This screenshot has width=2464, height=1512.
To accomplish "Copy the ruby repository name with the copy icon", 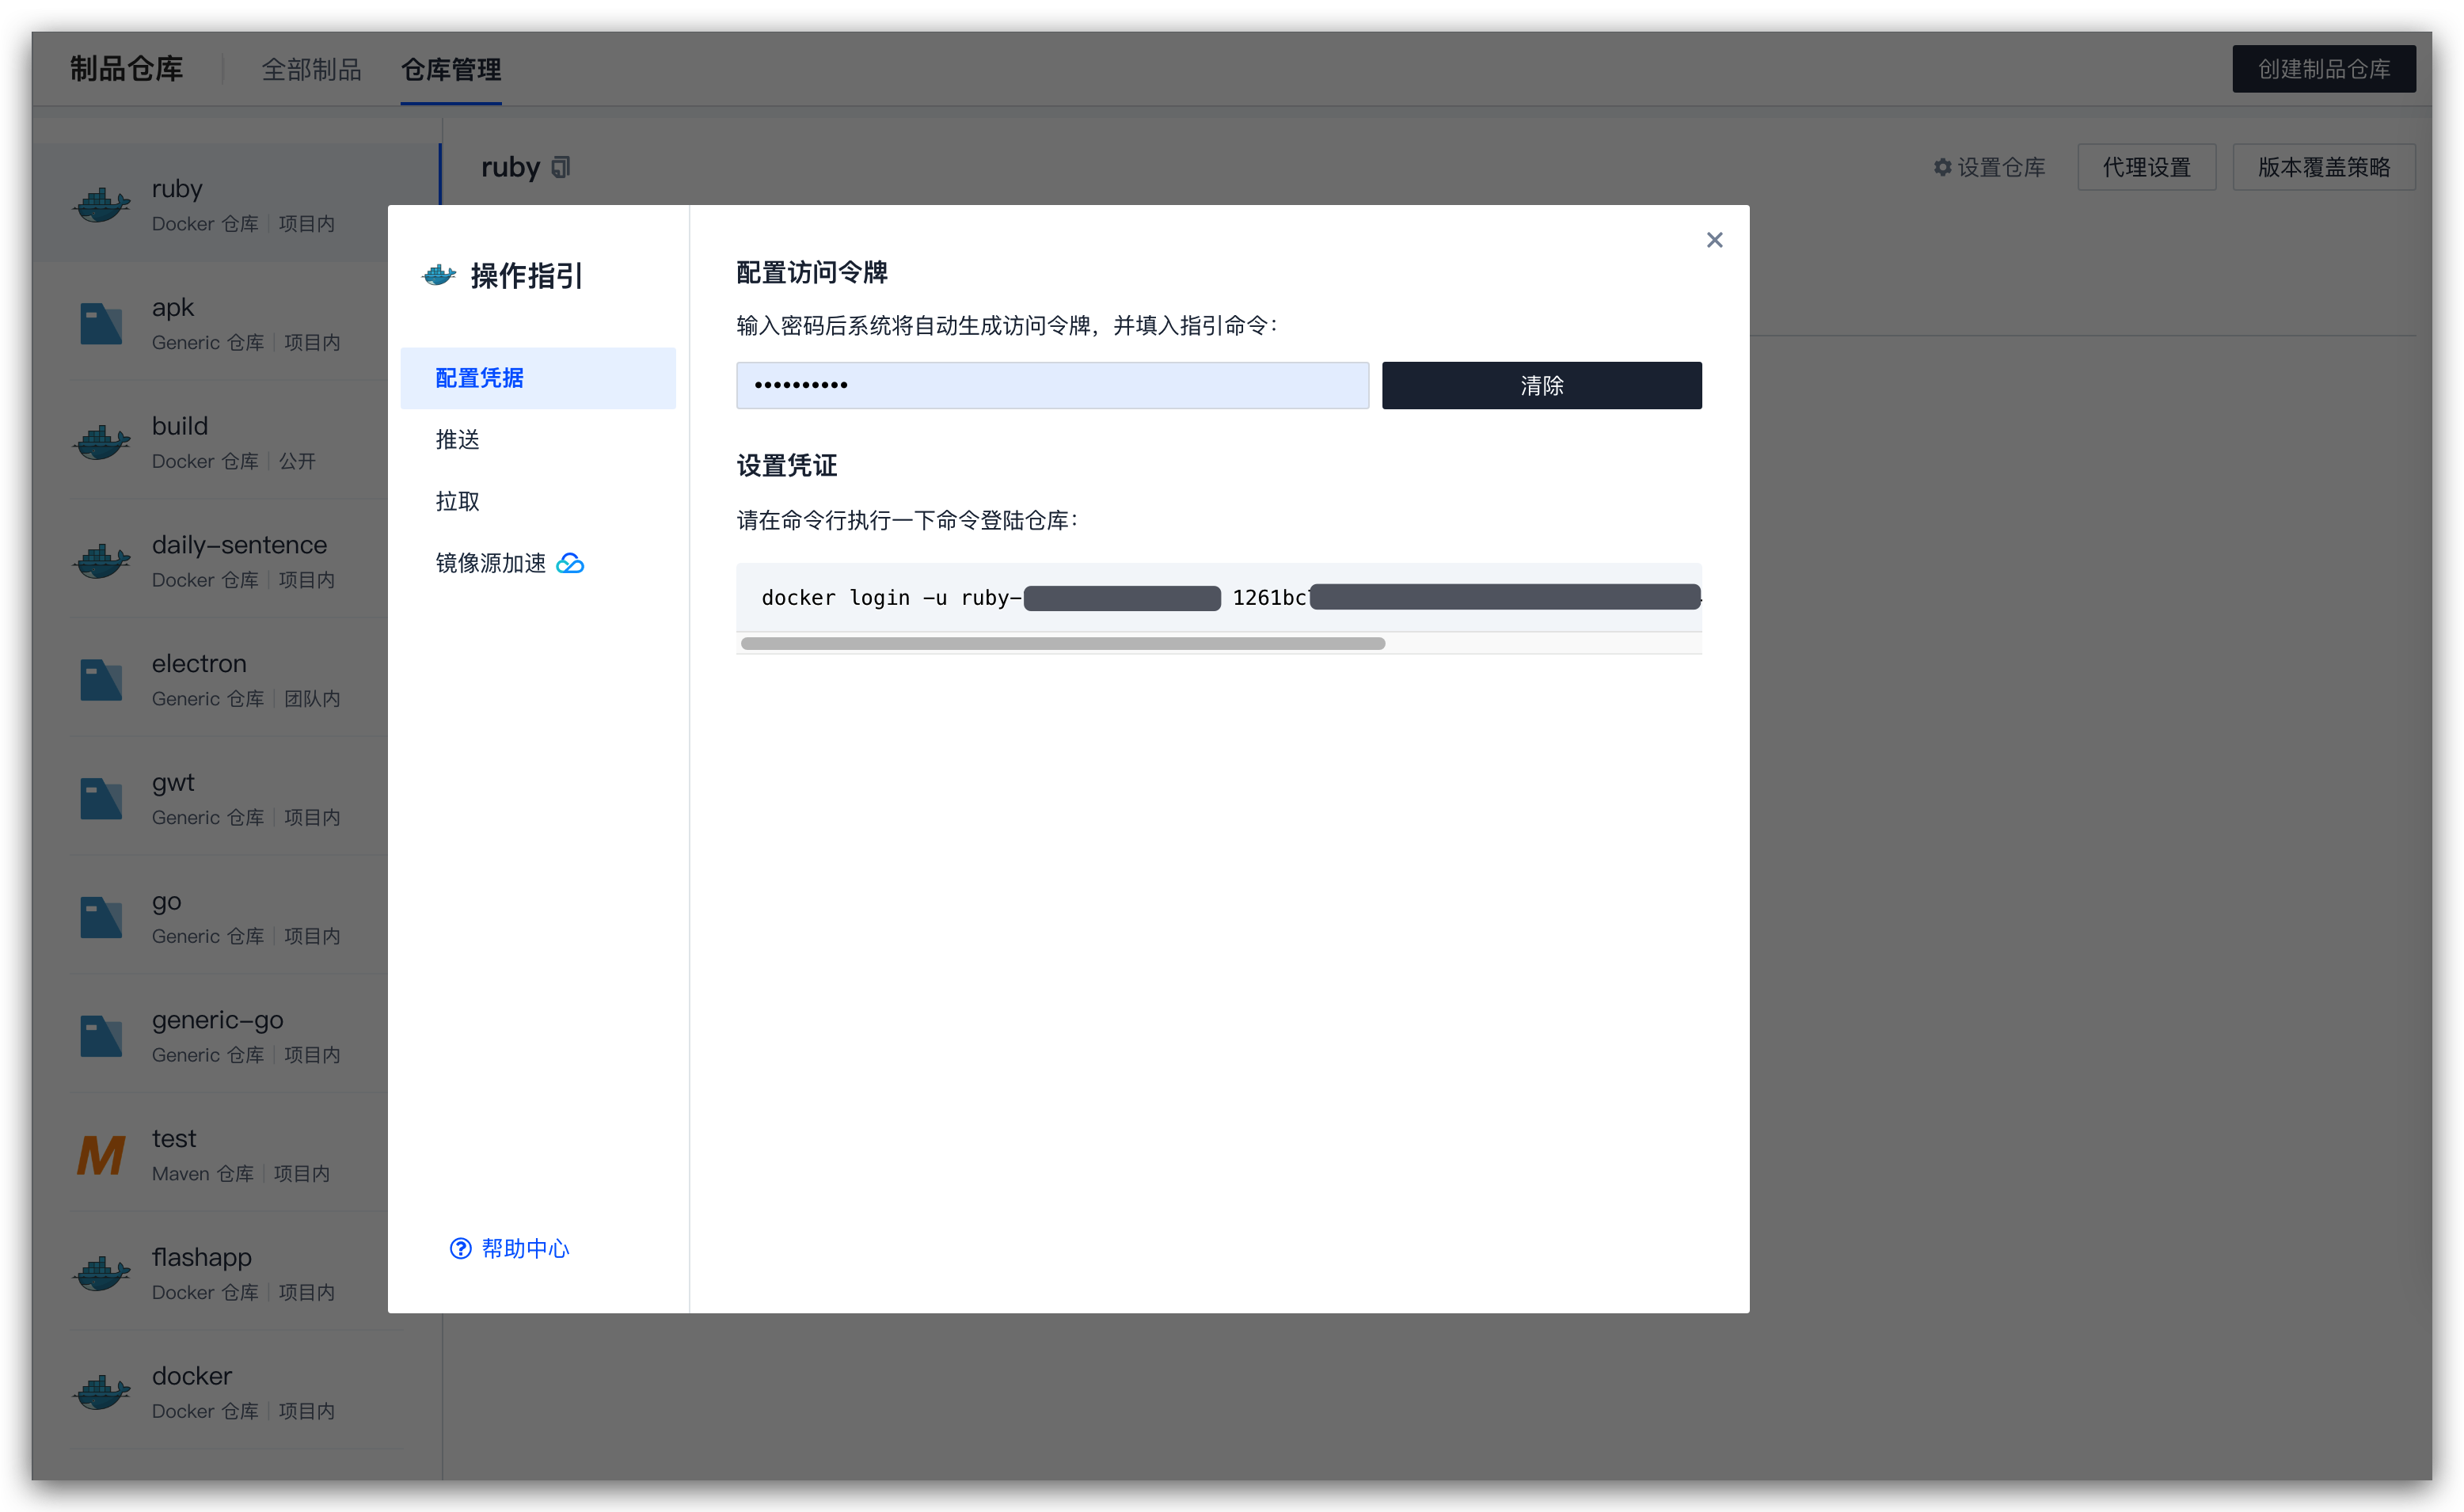I will [561, 167].
